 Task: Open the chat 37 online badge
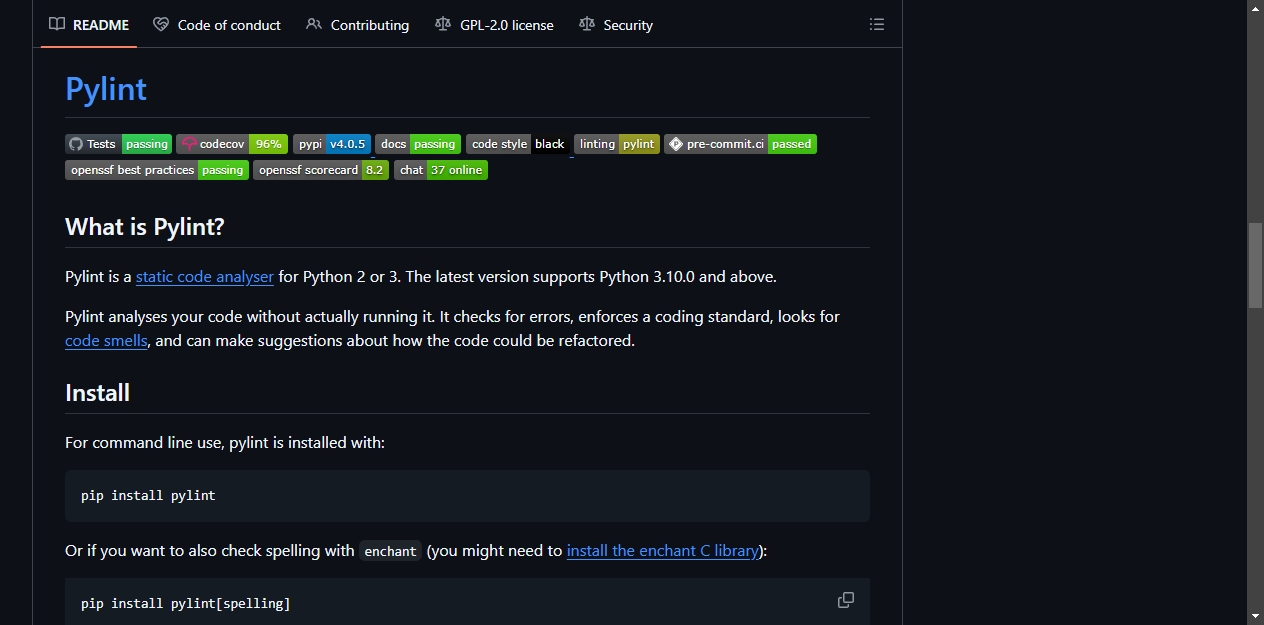point(441,170)
